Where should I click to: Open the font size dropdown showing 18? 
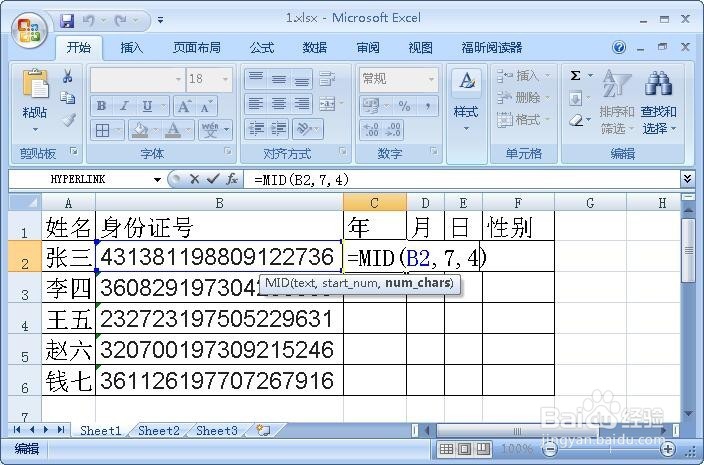[225, 79]
